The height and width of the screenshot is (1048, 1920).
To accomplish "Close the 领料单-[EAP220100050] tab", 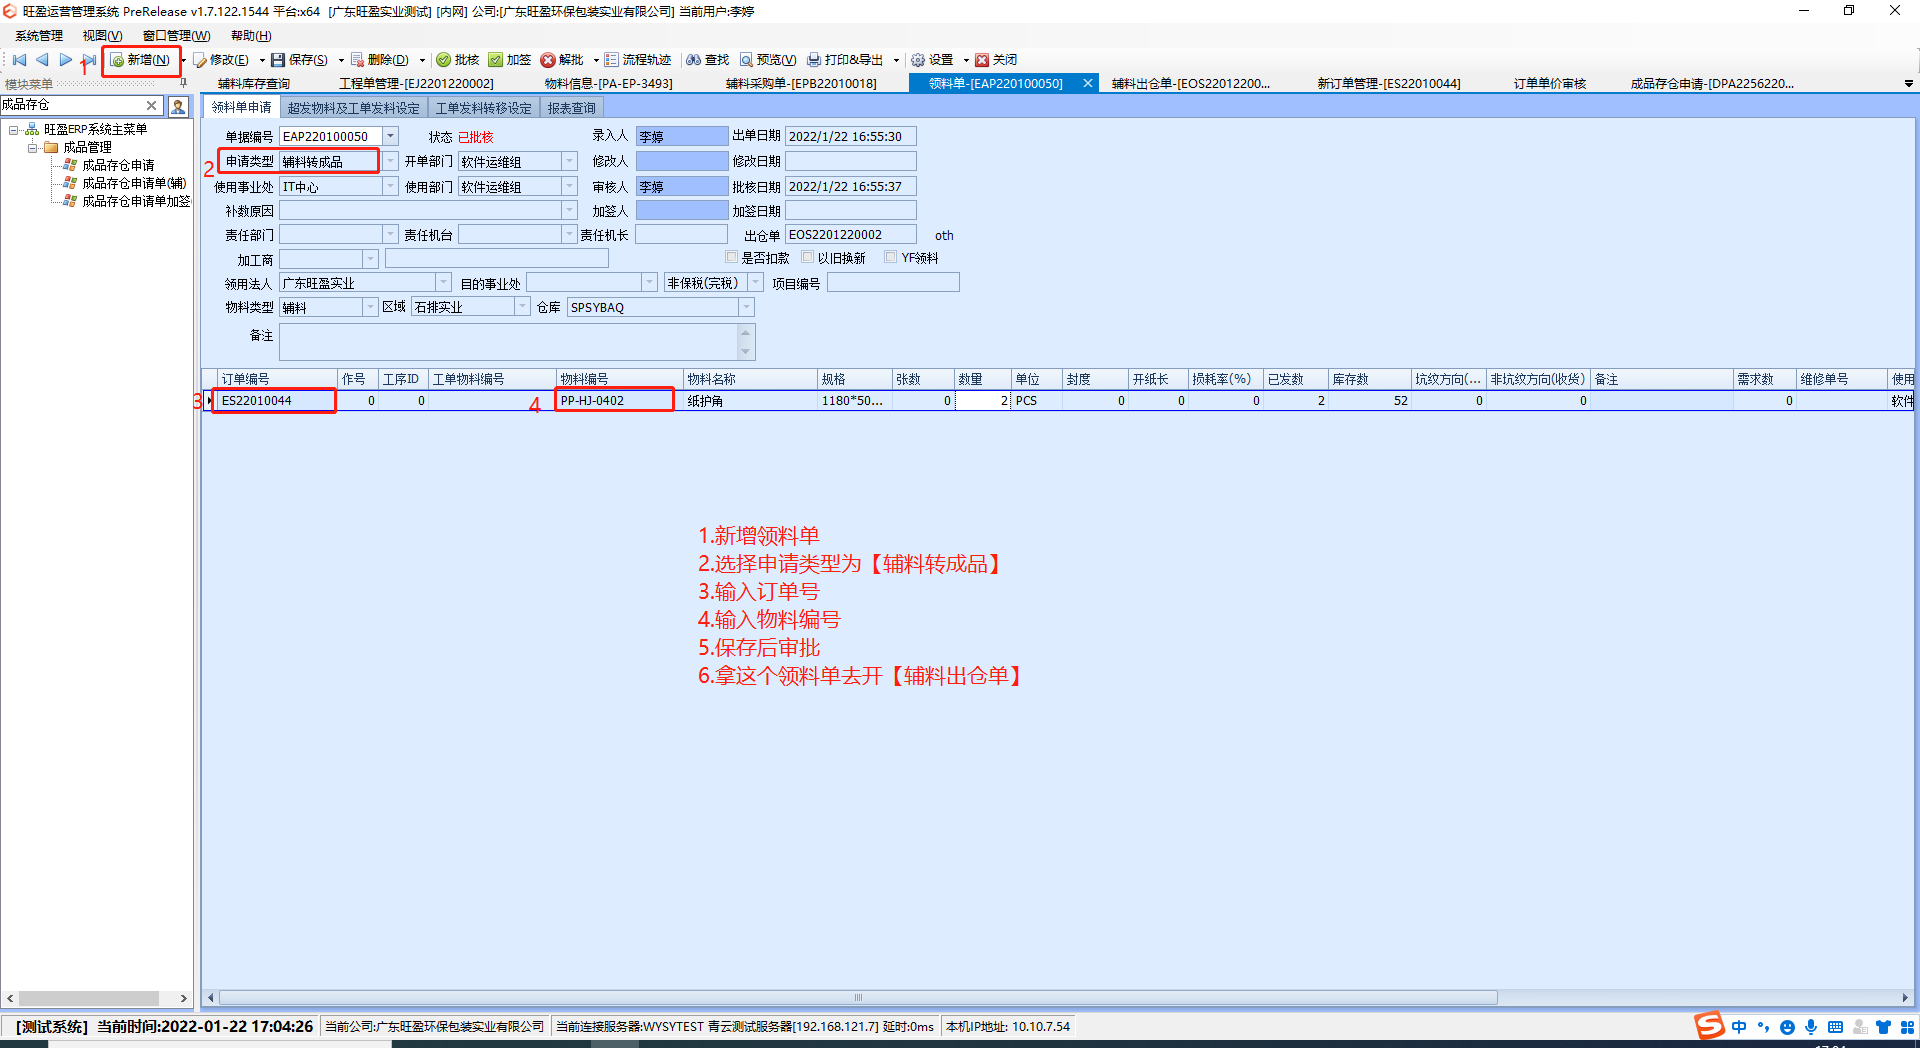I will [1088, 84].
